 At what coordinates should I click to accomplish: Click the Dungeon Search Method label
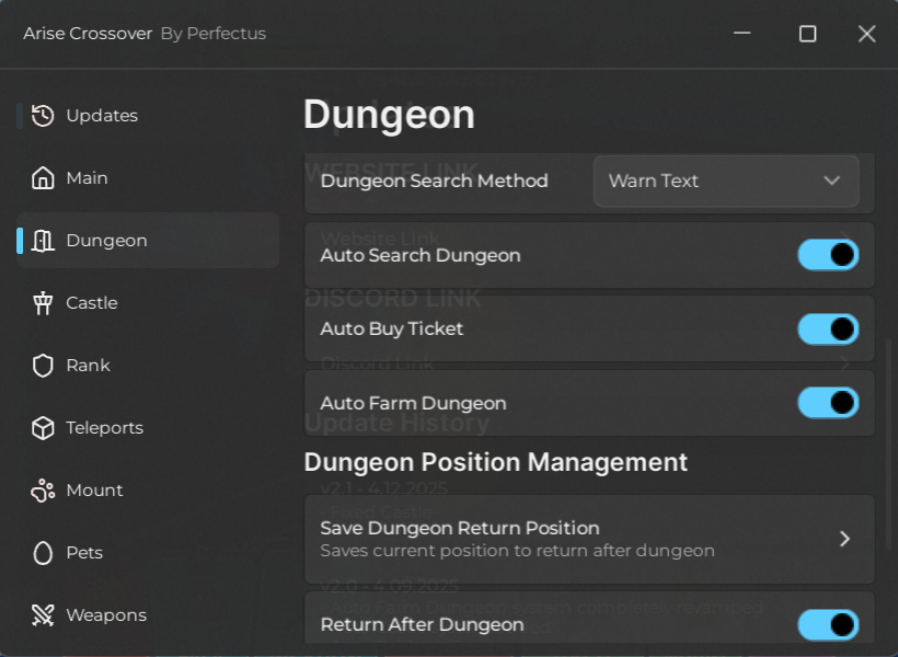(x=434, y=181)
